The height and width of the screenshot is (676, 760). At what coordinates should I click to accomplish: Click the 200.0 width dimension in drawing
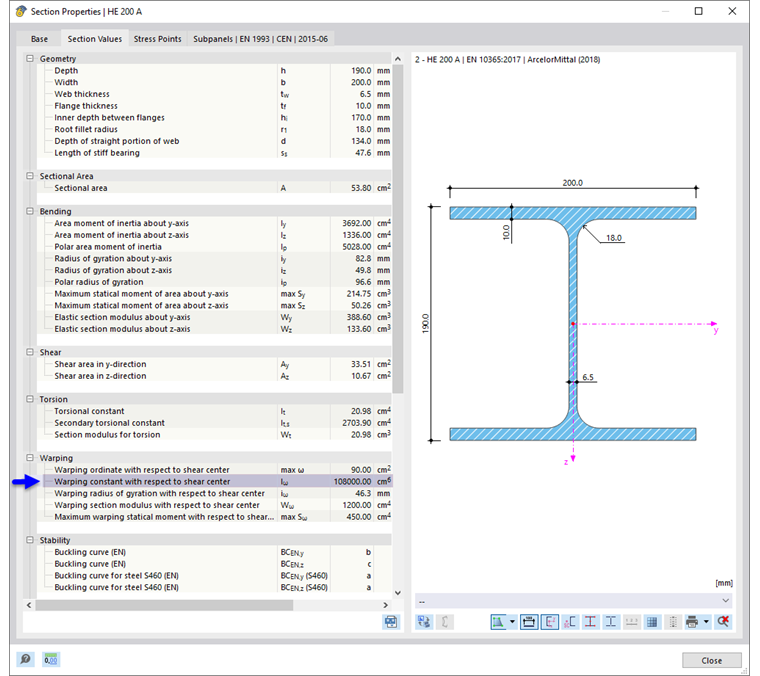[x=572, y=183]
